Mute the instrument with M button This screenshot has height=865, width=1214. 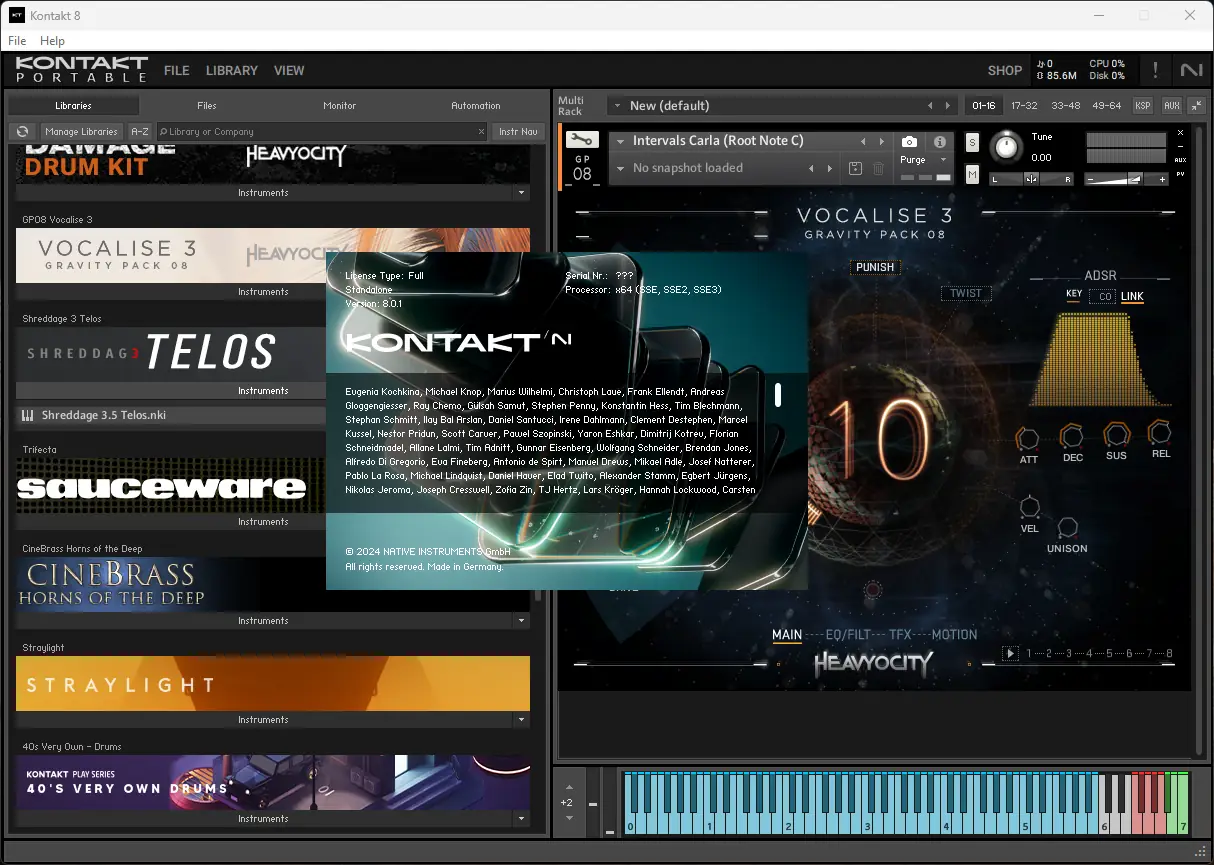[972, 175]
